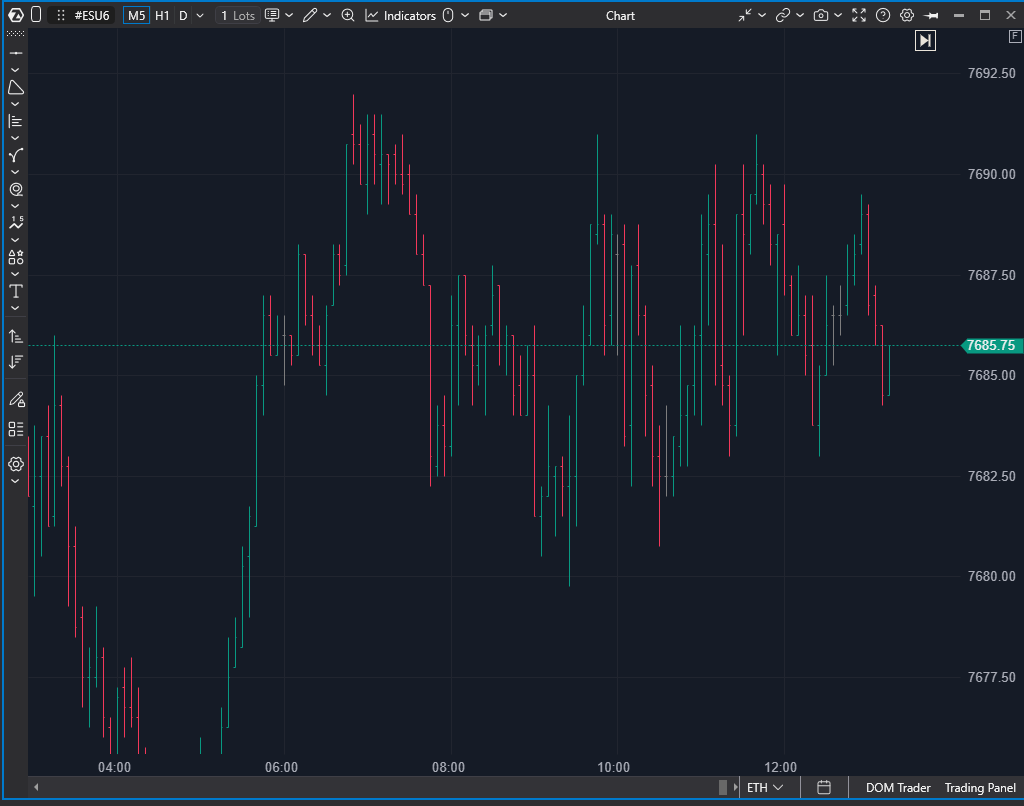Expand the mouse mode dropdown arrow
Image resolution: width=1024 pixels, height=806 pixels.
pyautogui.click(x=465, y=16)
